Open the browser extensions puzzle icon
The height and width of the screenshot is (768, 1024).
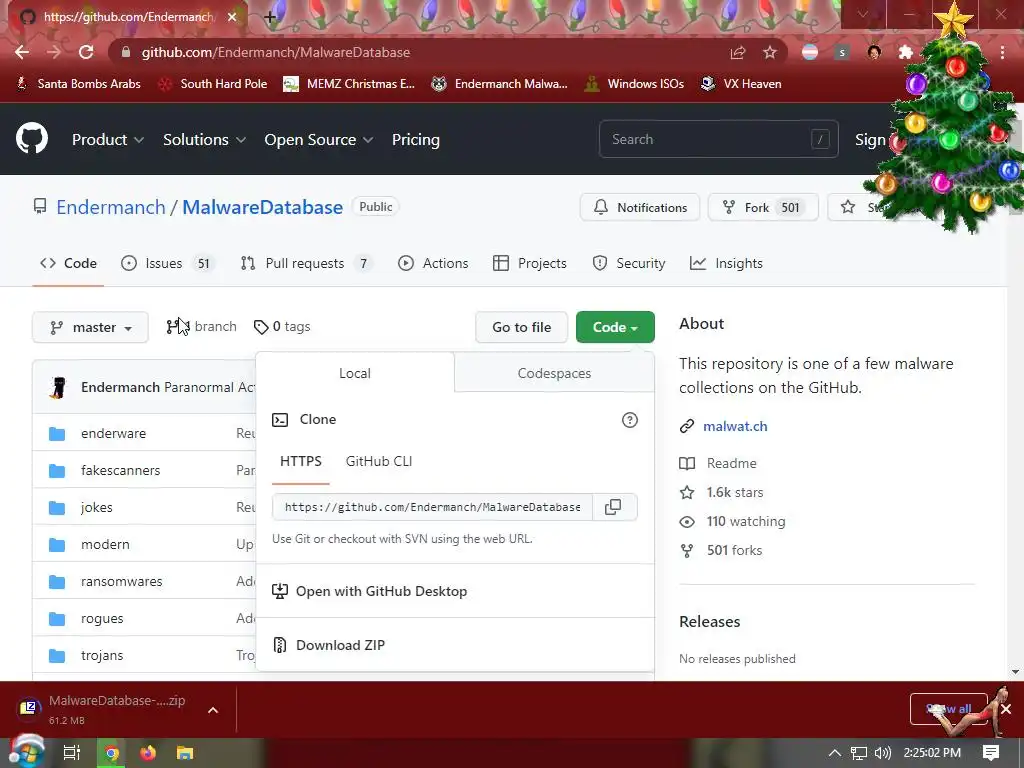click(x=905, y=52)
